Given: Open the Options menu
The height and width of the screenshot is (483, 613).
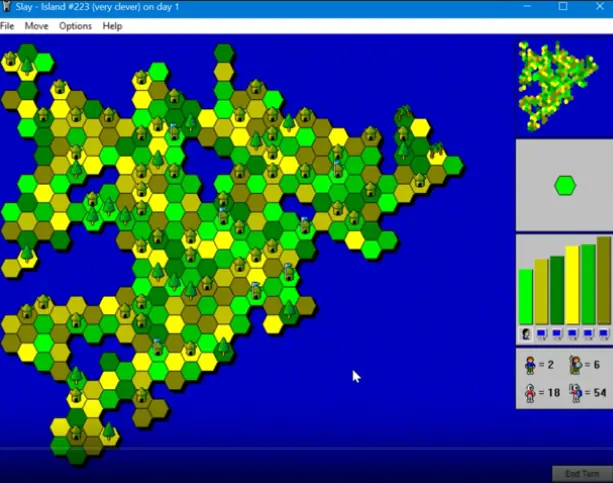Looking at the screenshot, I should (75, 26).
